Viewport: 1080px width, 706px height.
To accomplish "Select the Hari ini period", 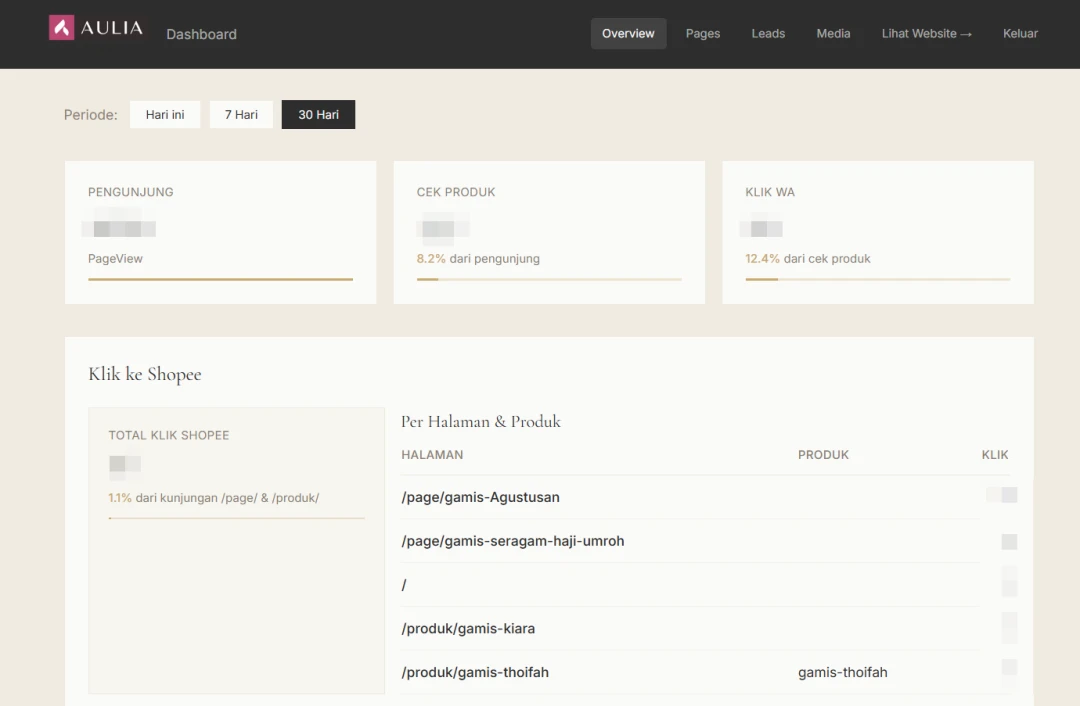I will pyautogui.click(x=165, y=114).
